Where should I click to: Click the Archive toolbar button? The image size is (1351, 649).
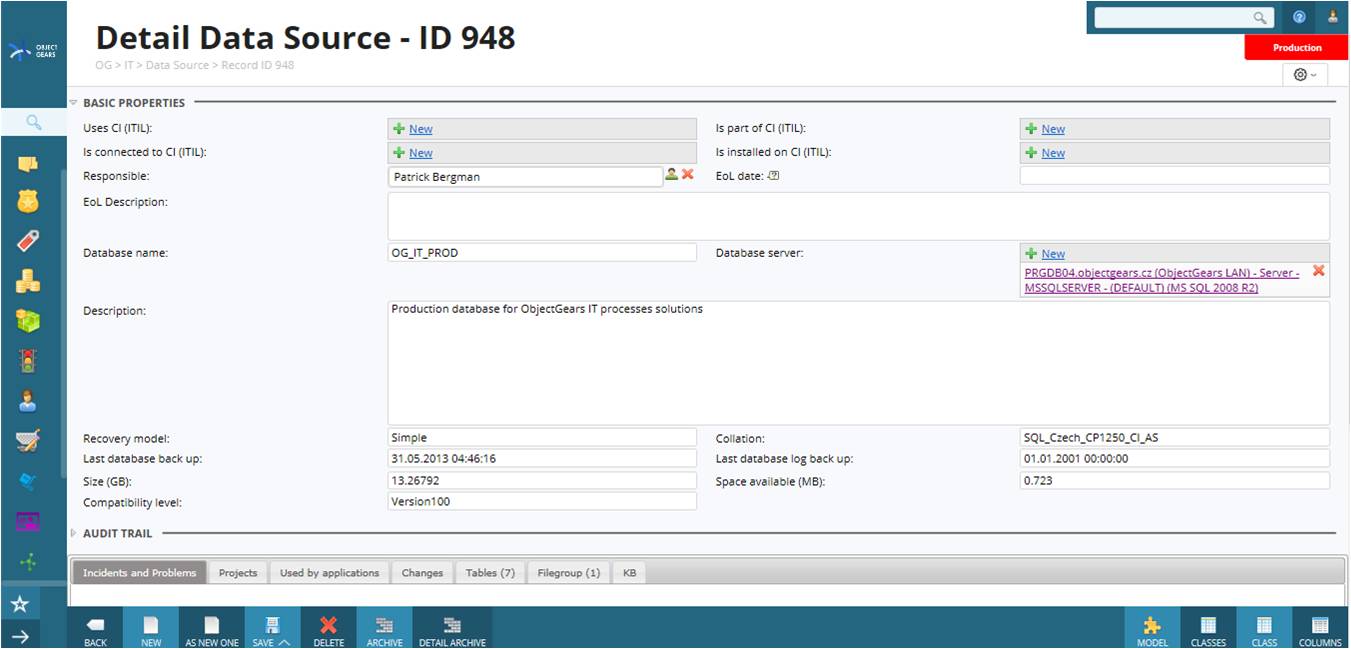(384, 629)
